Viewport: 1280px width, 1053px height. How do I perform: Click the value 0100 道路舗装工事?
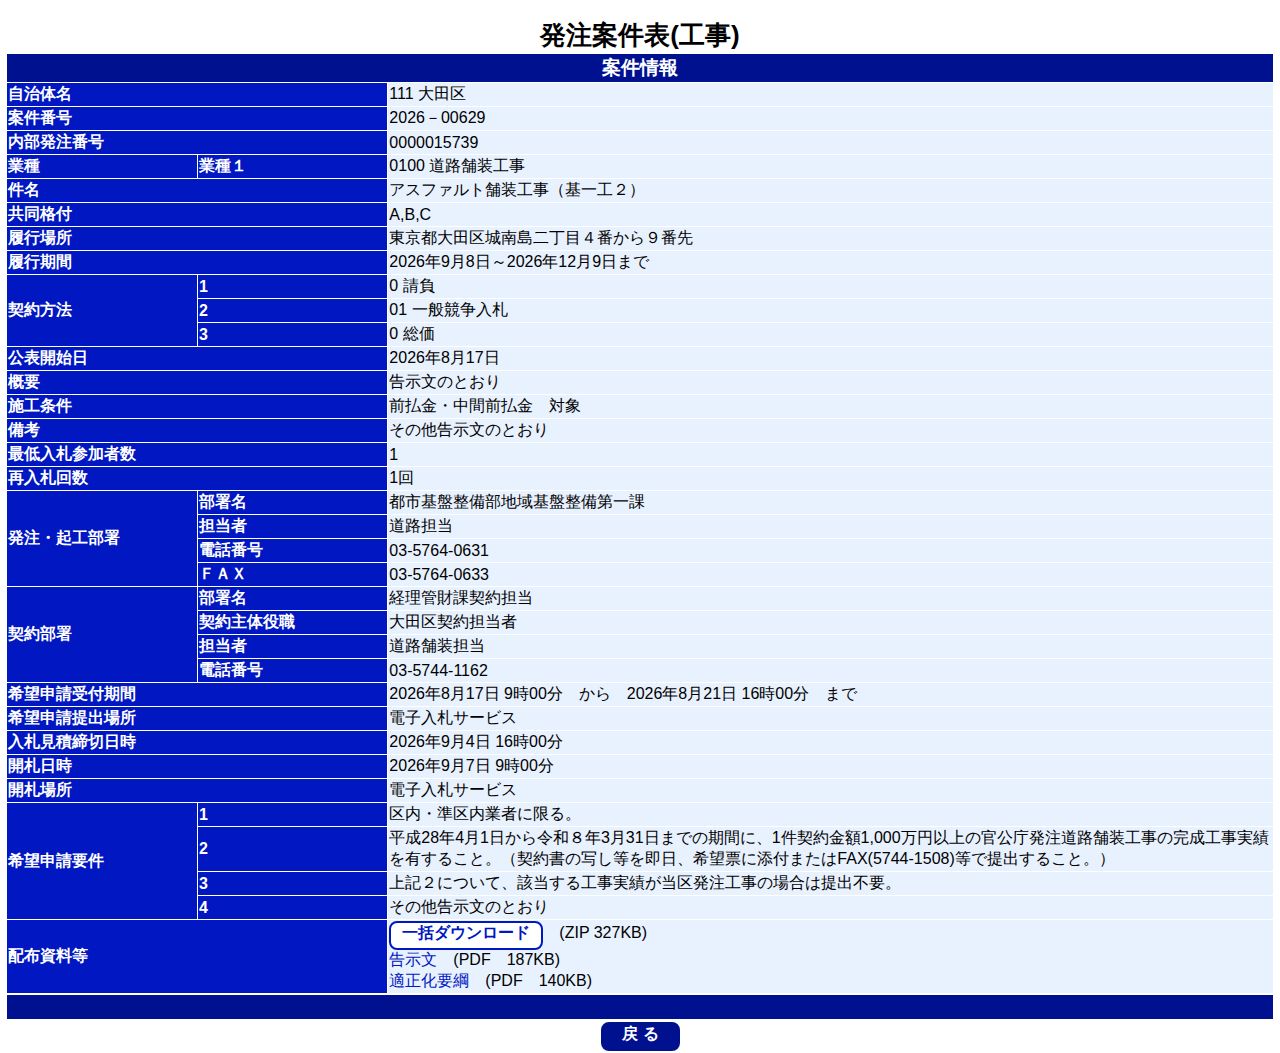[x=457, y=166]
